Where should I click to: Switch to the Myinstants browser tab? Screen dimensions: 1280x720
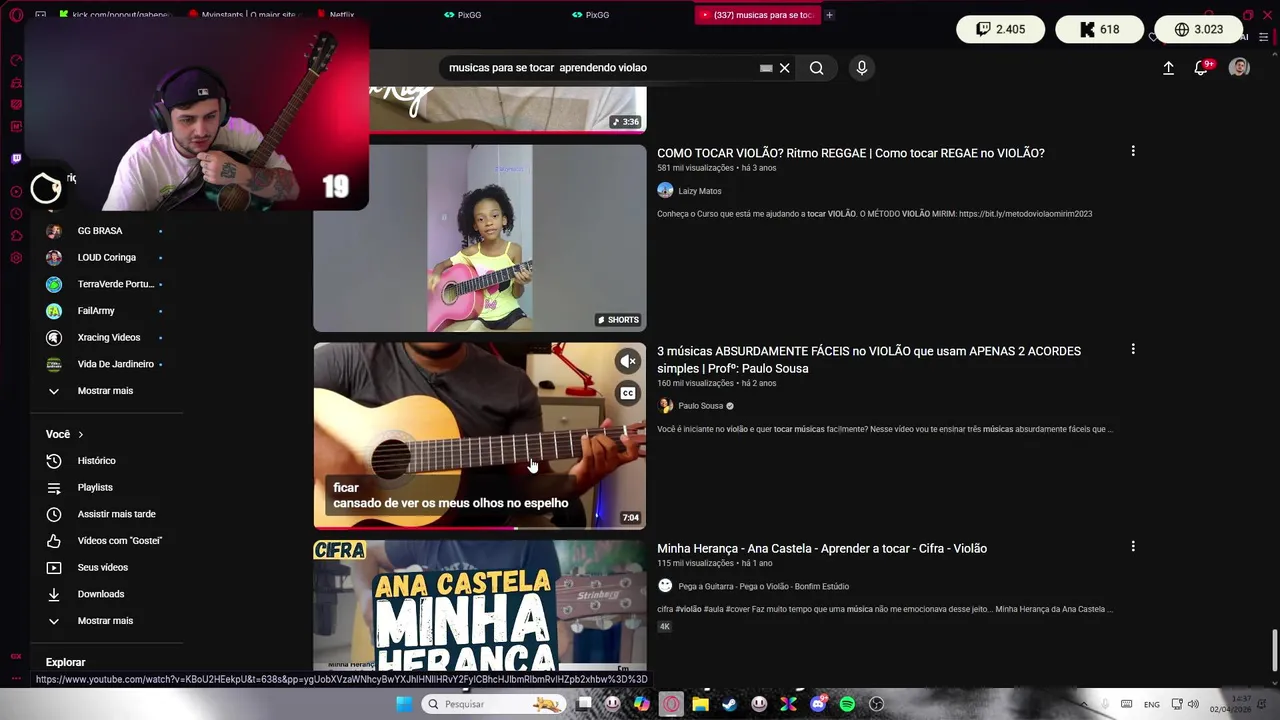[x=246, y=15]
